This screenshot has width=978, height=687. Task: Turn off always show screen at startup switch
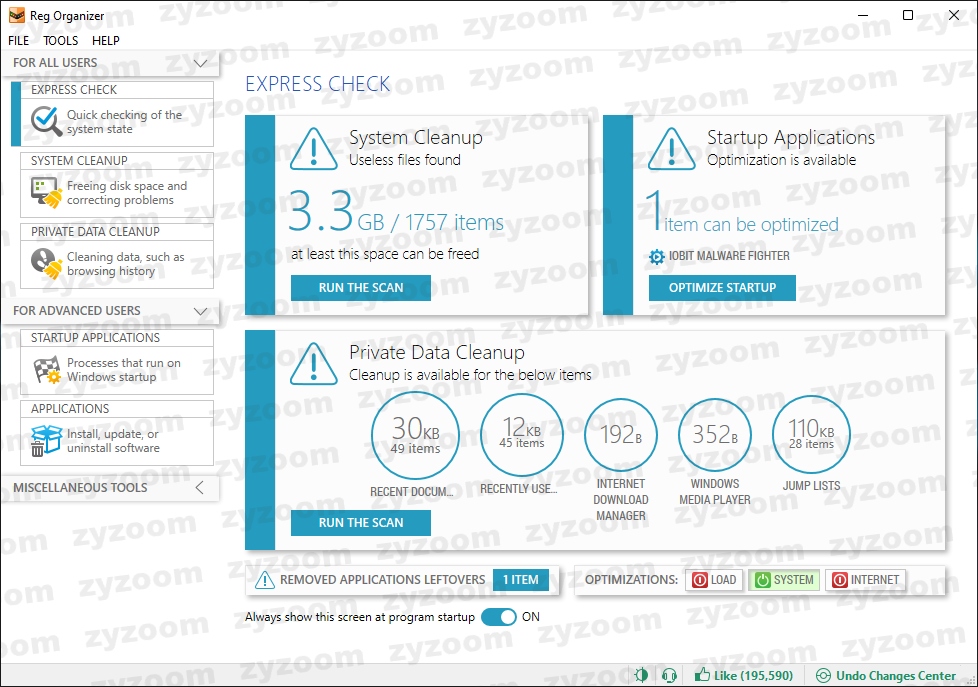498,617
